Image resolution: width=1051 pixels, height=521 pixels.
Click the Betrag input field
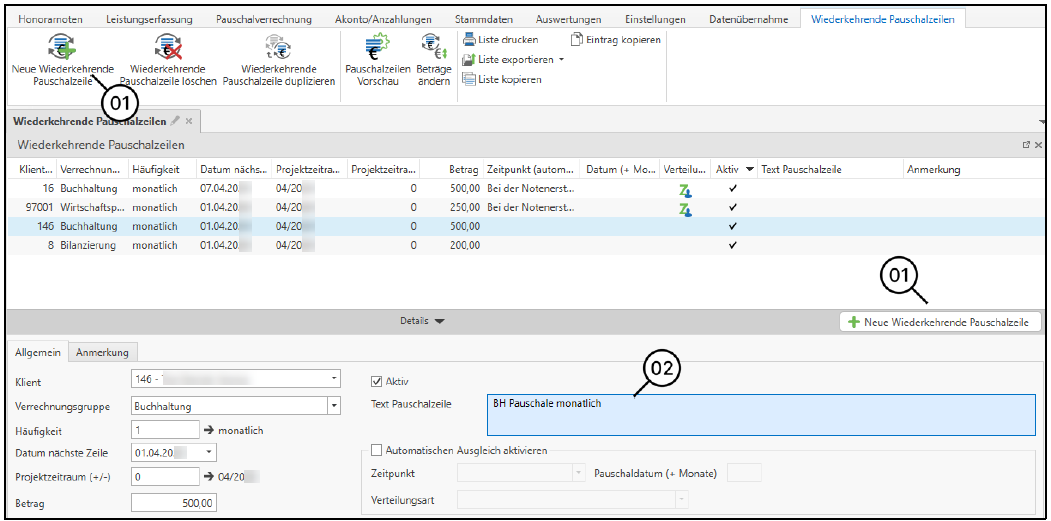(x=173, y=502)
